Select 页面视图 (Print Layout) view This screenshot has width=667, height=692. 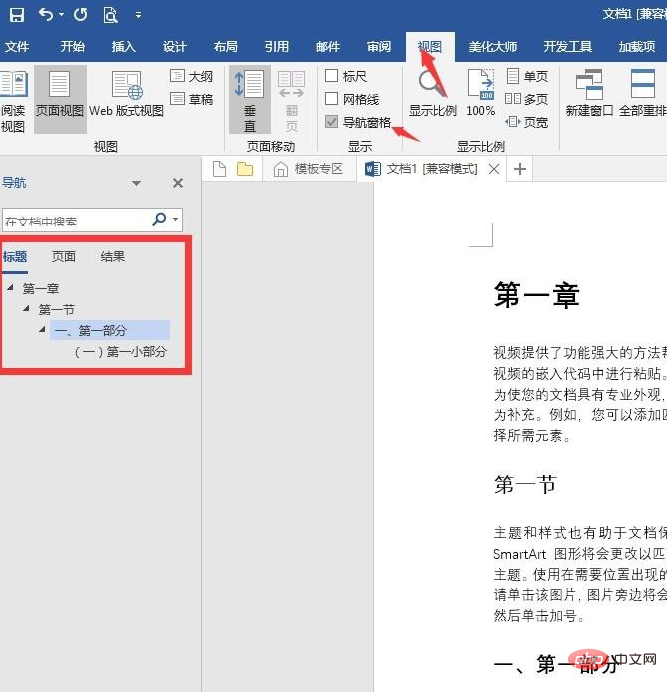60,93
